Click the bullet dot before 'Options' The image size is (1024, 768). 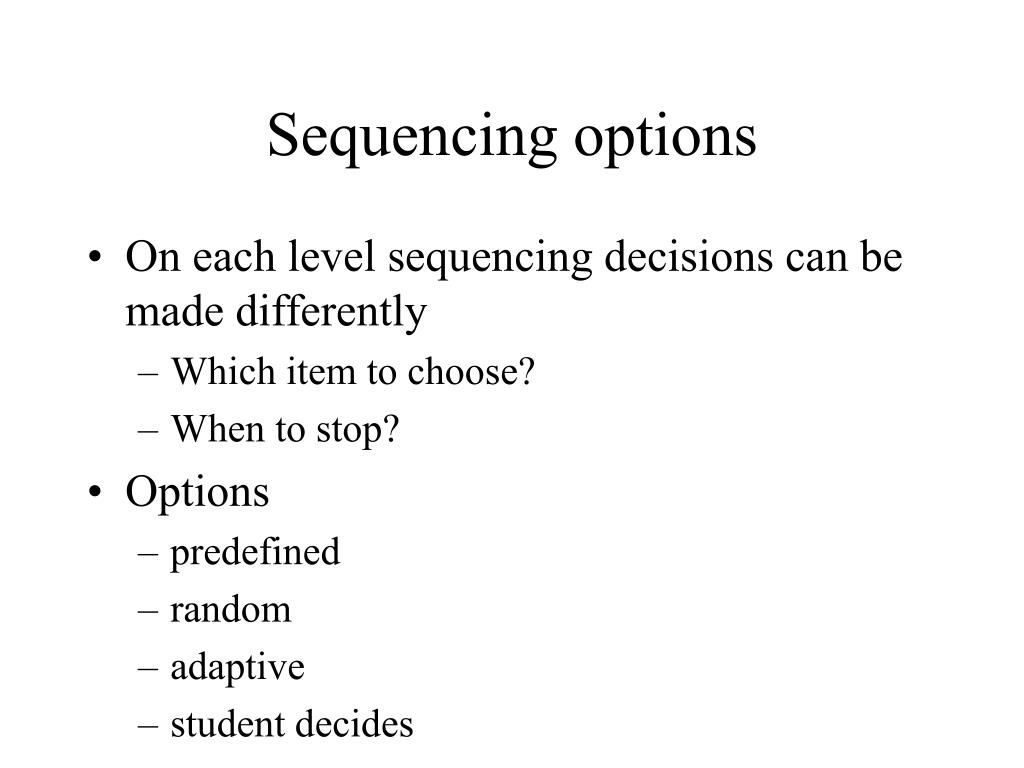click(x=95, y=491)
